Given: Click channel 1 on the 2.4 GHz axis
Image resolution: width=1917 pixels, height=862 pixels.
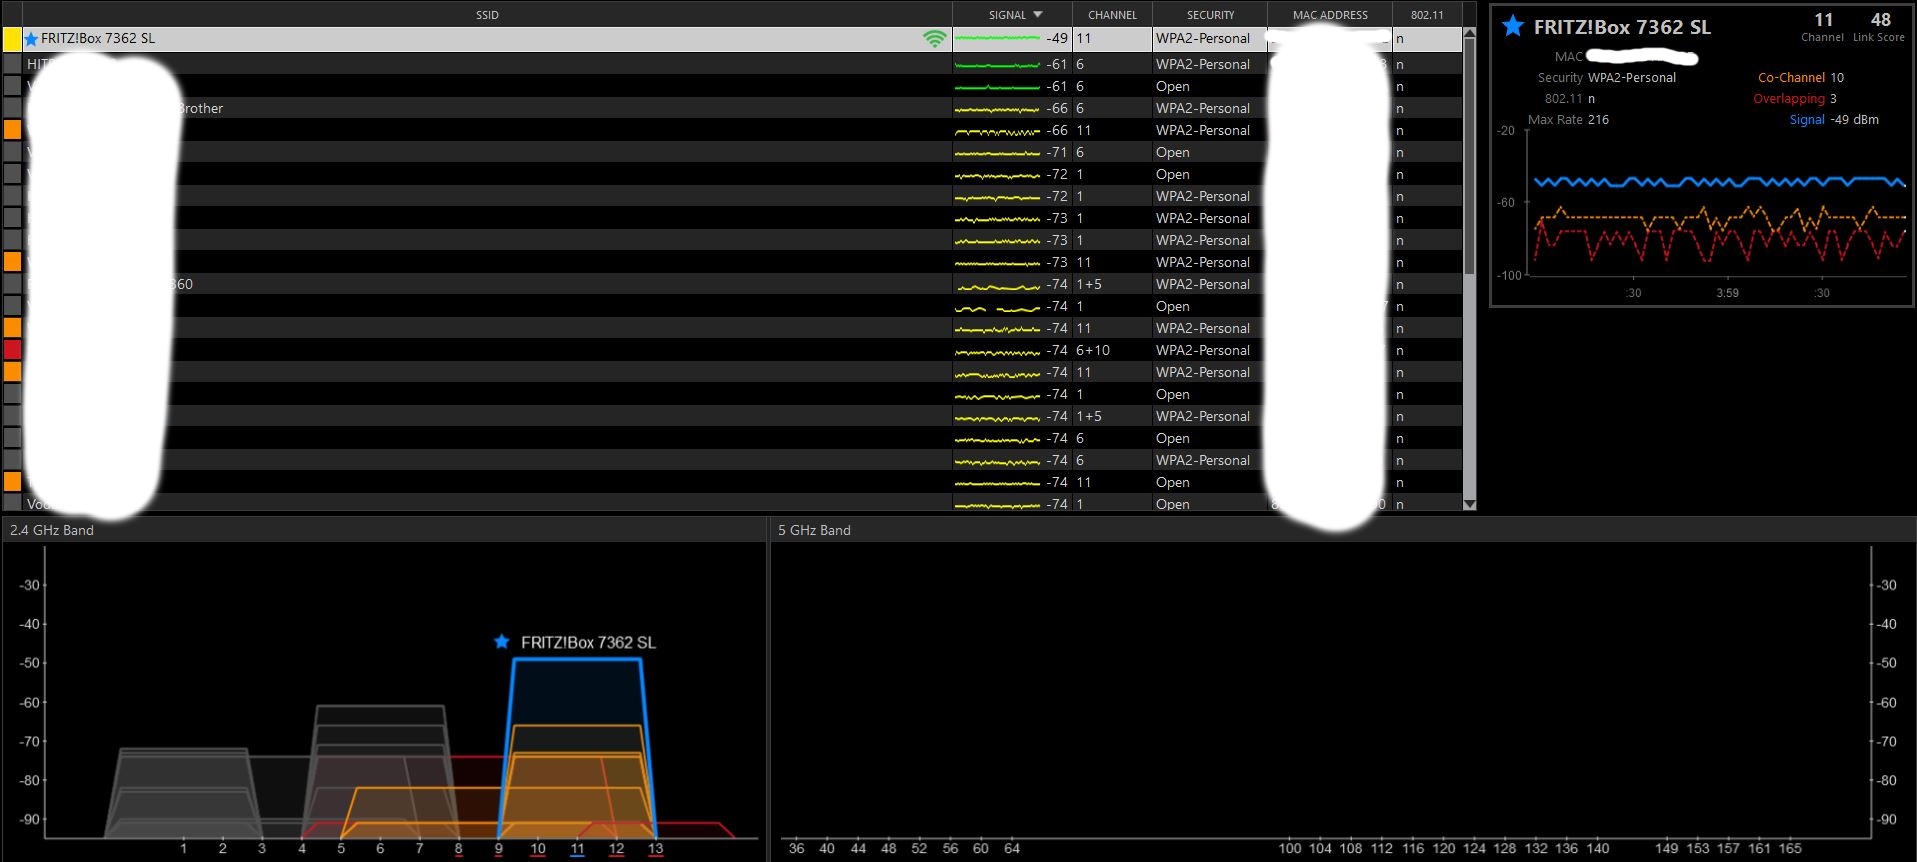Looking at the screenshot, I should tap(183, 848).
